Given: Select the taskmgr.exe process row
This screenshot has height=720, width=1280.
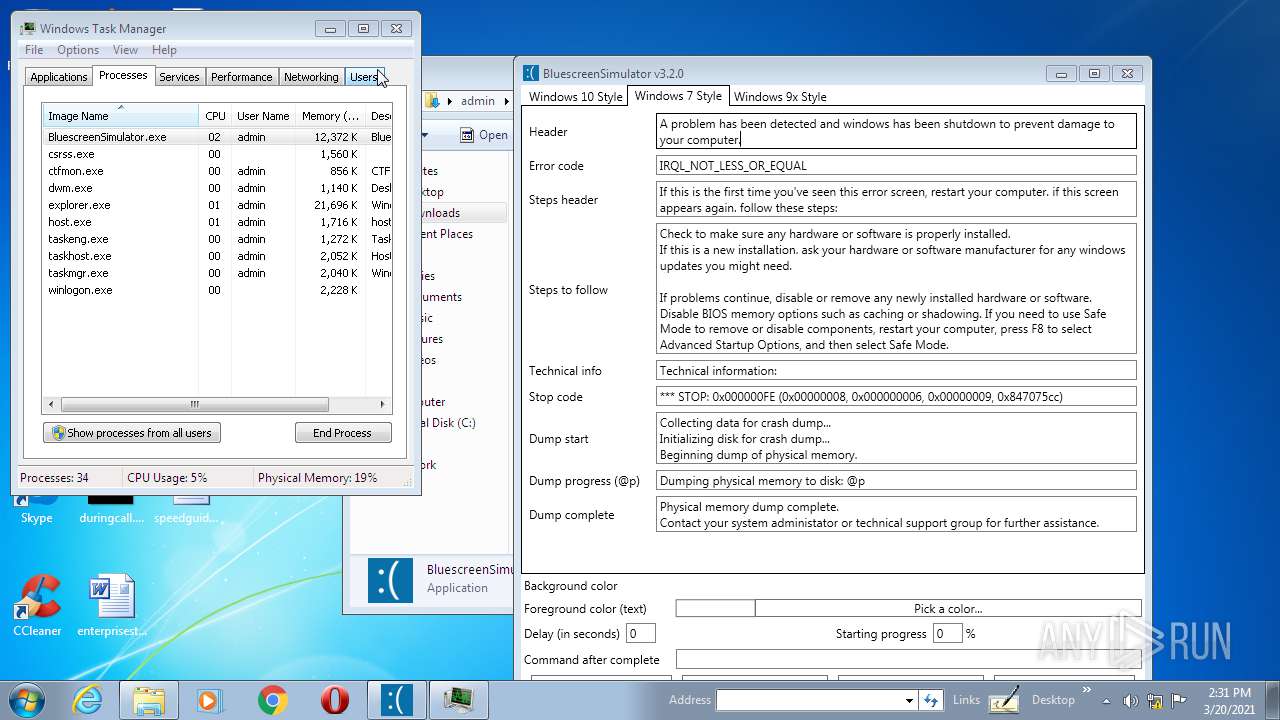Looking at the screenshot, I should [x=217, y=273].
